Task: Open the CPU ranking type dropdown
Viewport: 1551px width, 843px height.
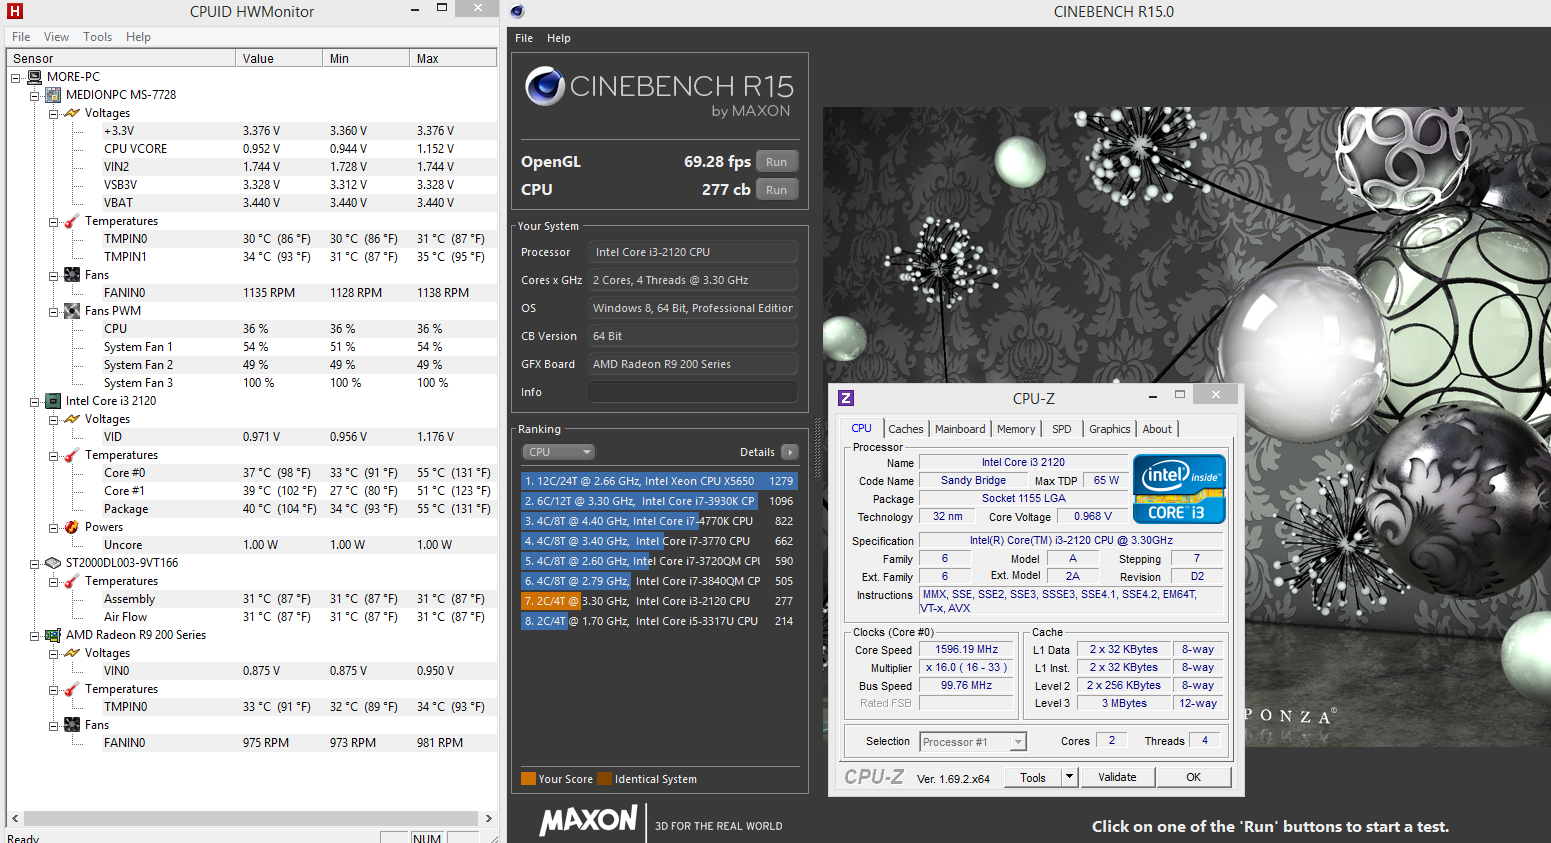Action: click(558, 452)
